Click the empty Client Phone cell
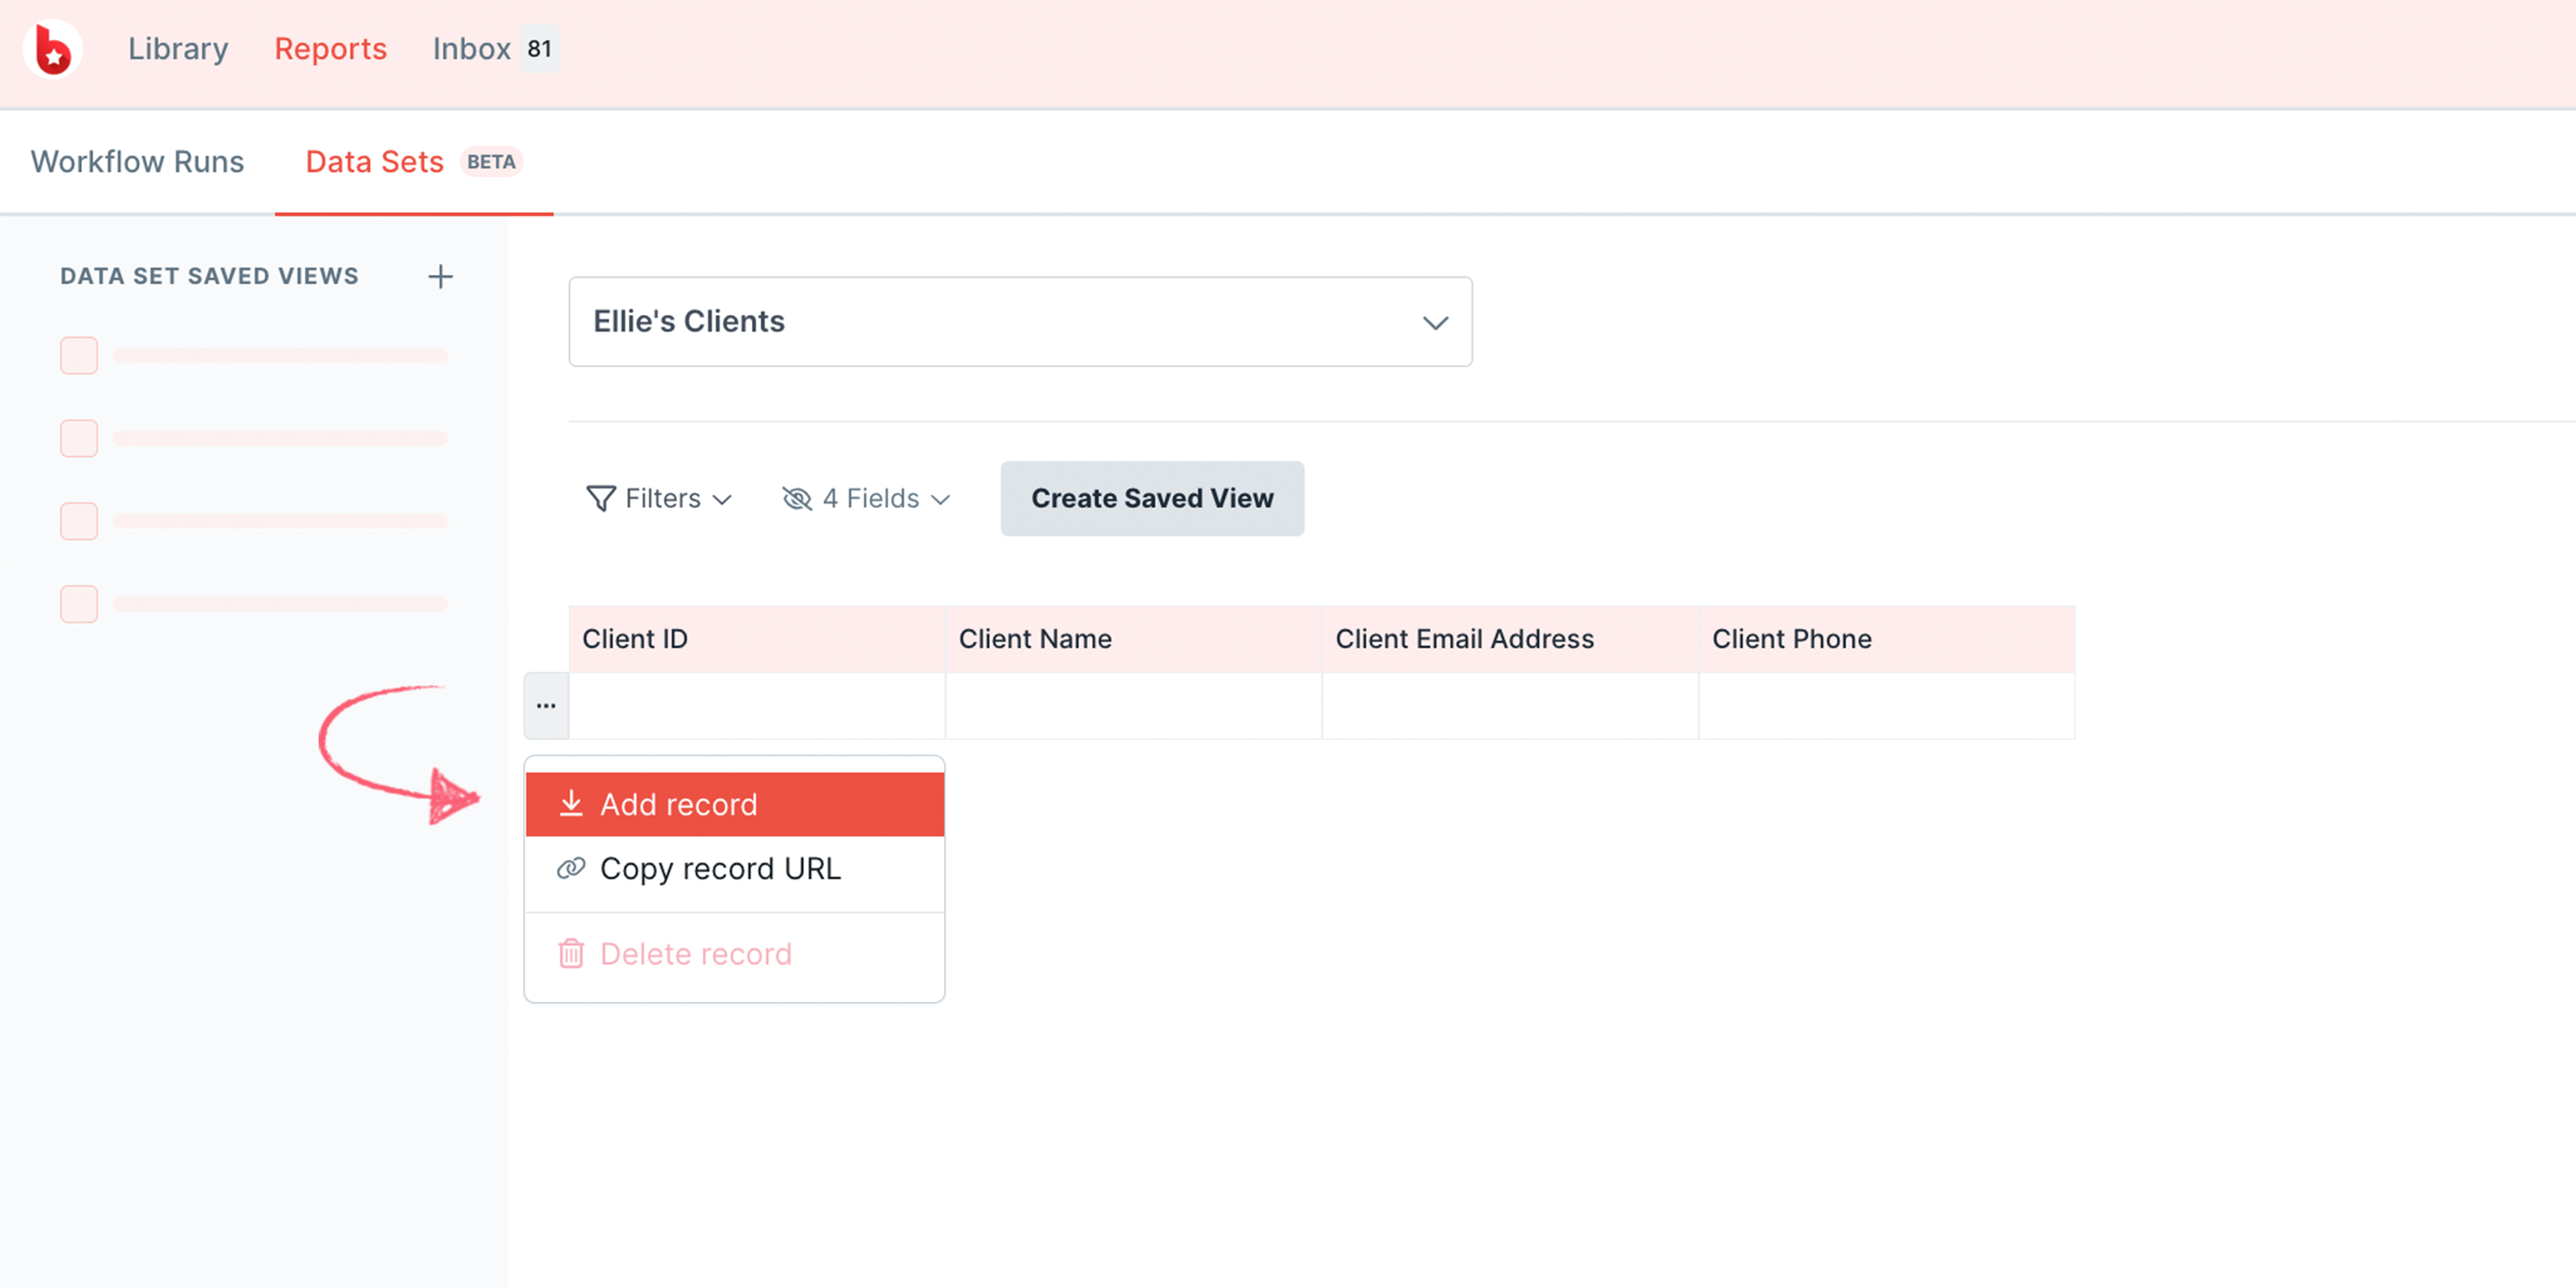This screenshot has height=1288, width=2576. [x=1887, y=706]
